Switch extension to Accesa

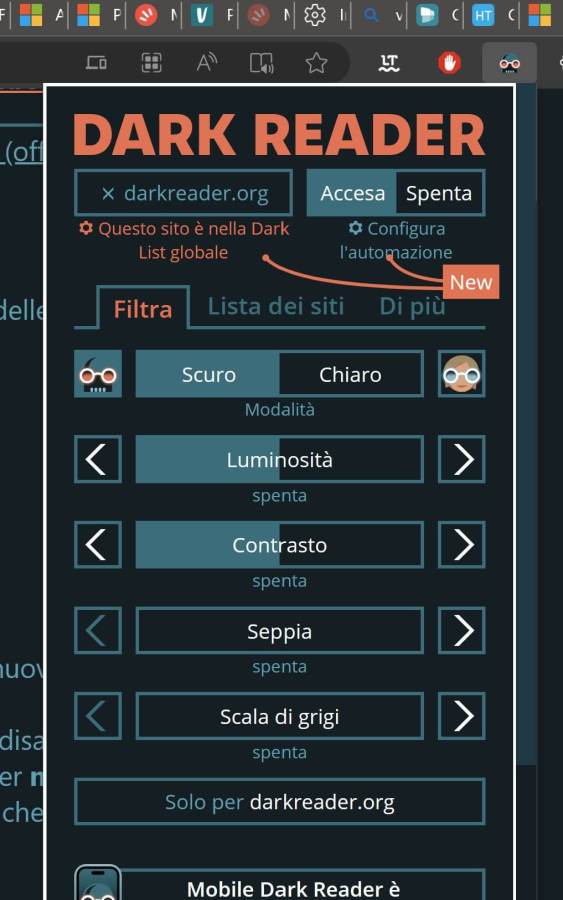click(352, 193)
